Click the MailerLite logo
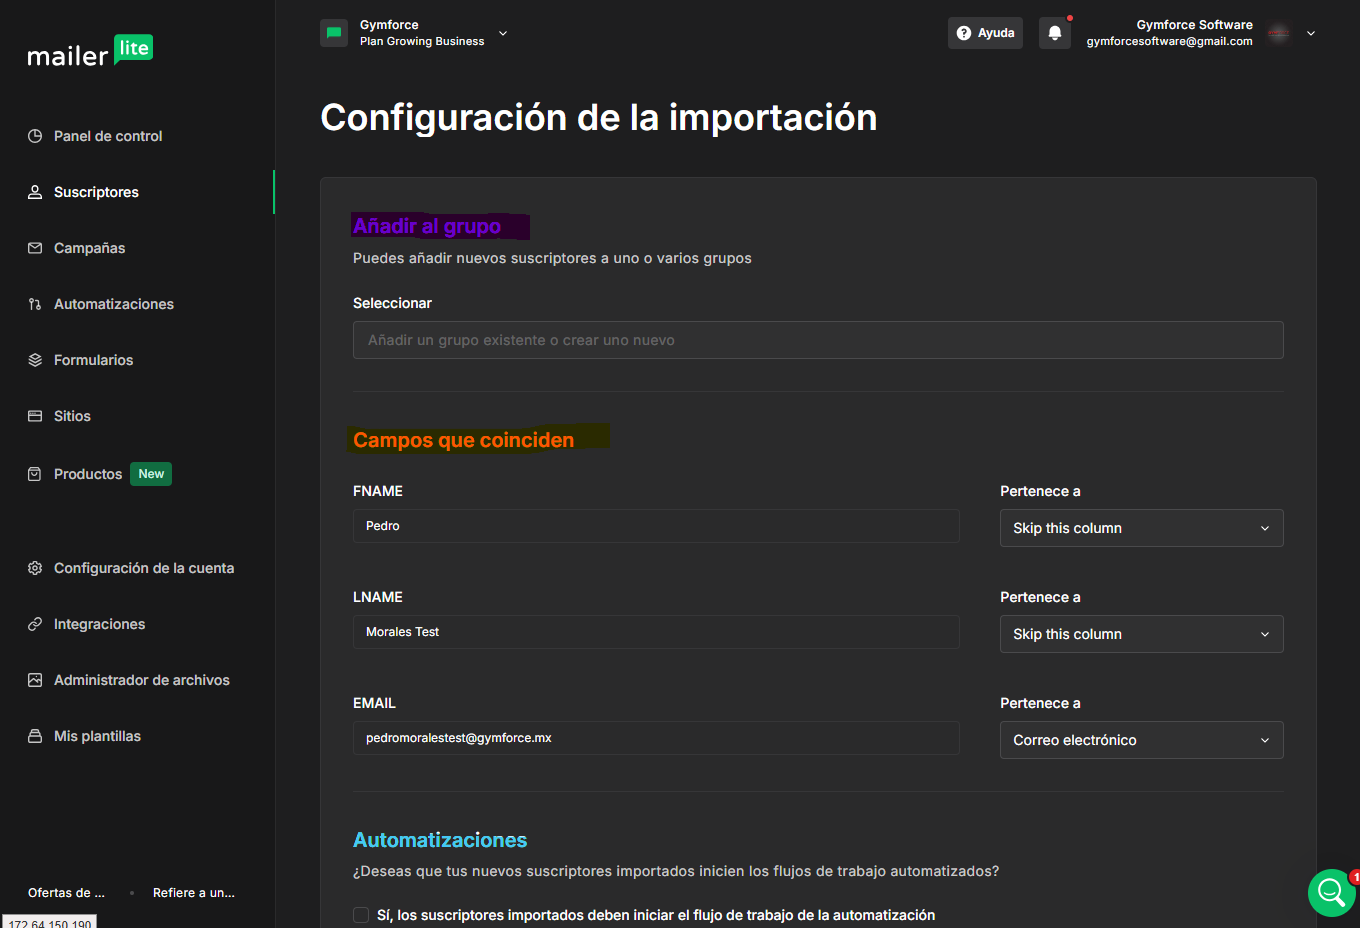The height and width of the screenshot is (928, 1360). click(x=90, y=51)
